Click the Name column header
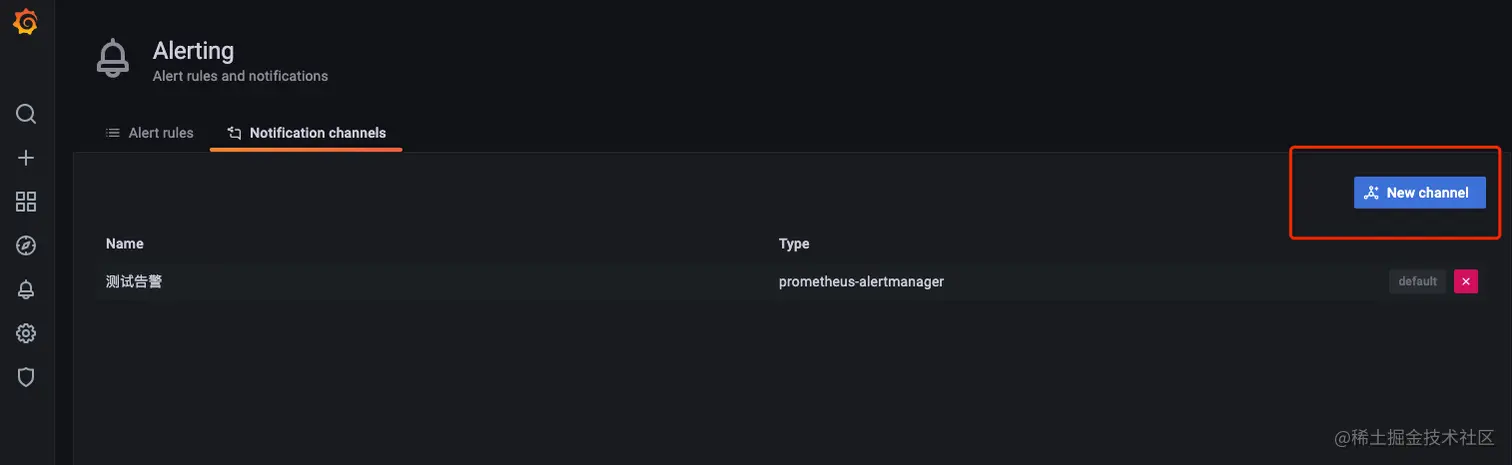This screenshot has height=465, width=1512. coord(125,244)
